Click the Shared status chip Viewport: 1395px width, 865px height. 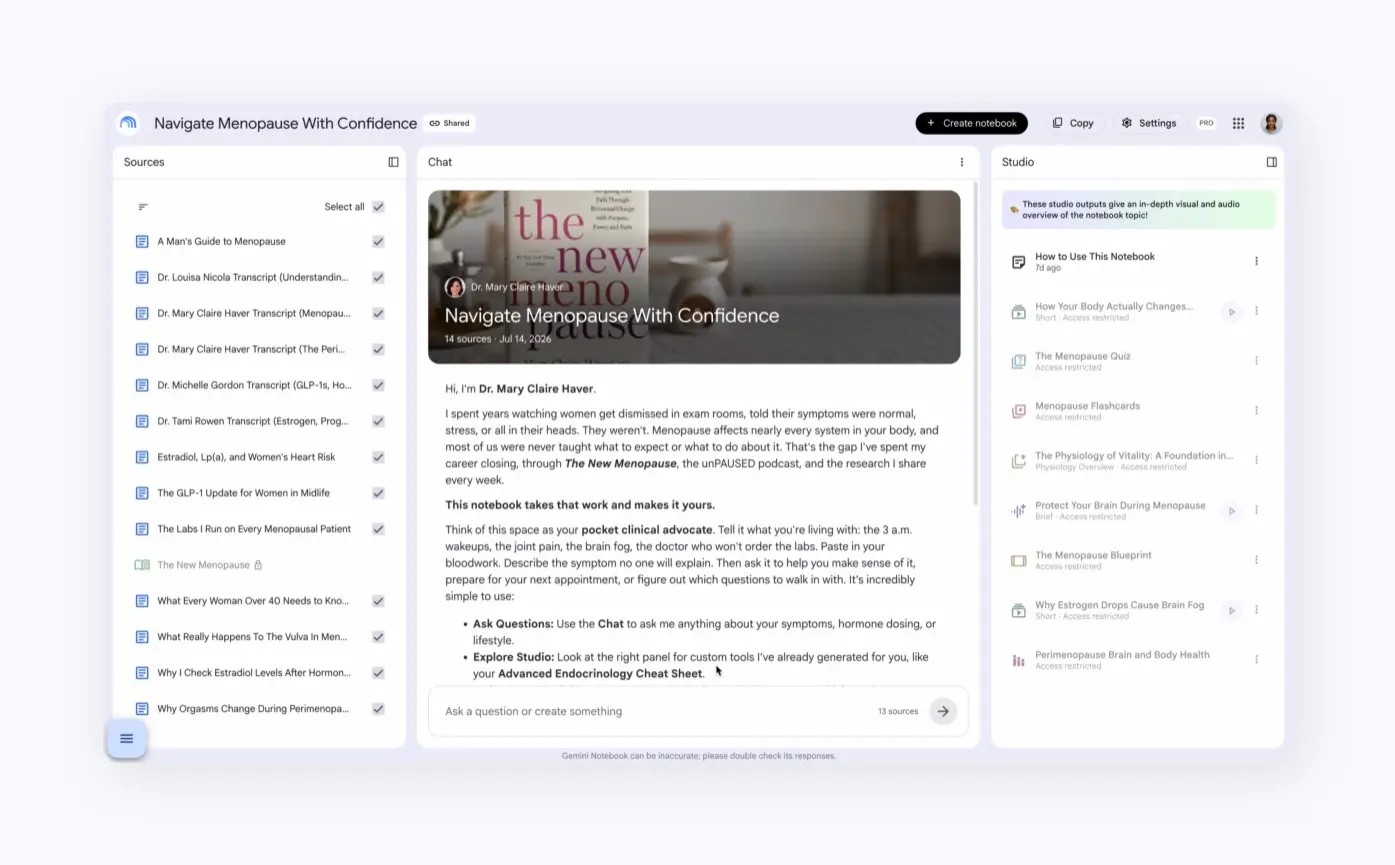[449, 123]
